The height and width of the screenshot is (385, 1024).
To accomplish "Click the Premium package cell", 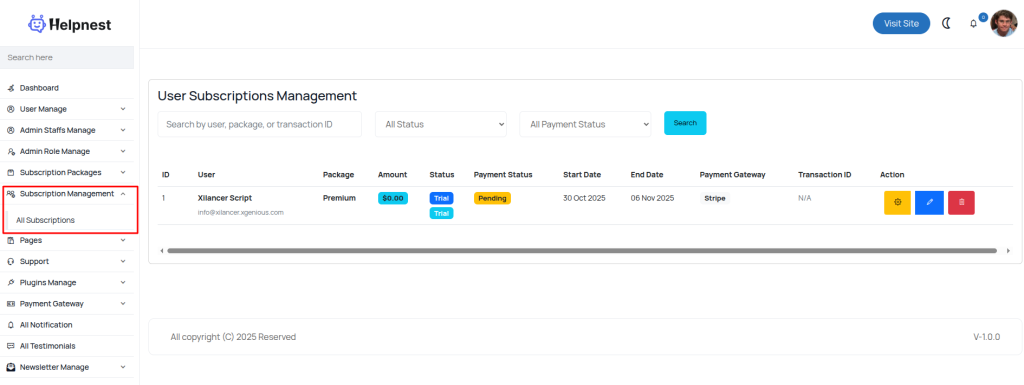I will (340, 198).
